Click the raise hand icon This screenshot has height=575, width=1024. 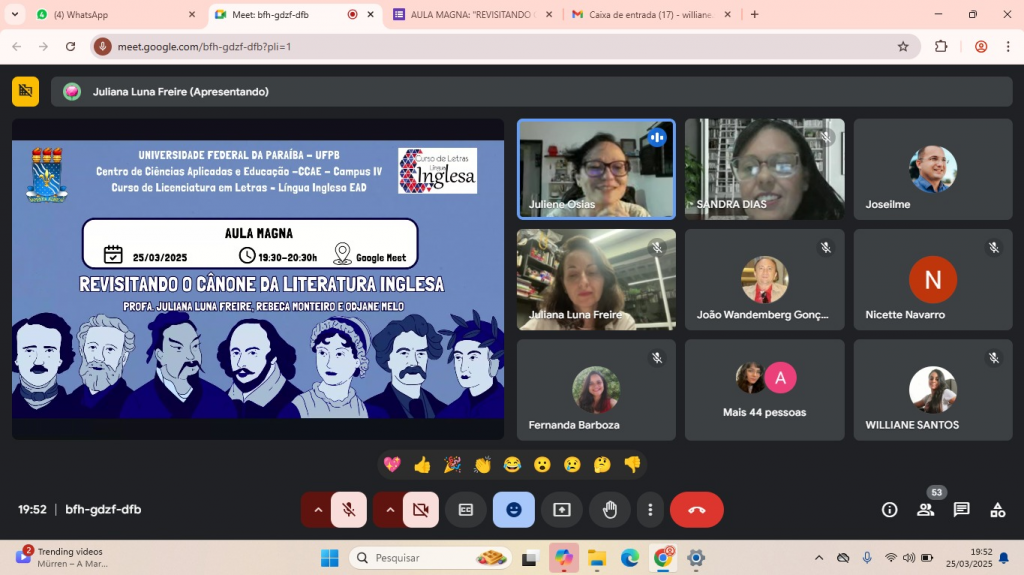[x=610, y=510]
